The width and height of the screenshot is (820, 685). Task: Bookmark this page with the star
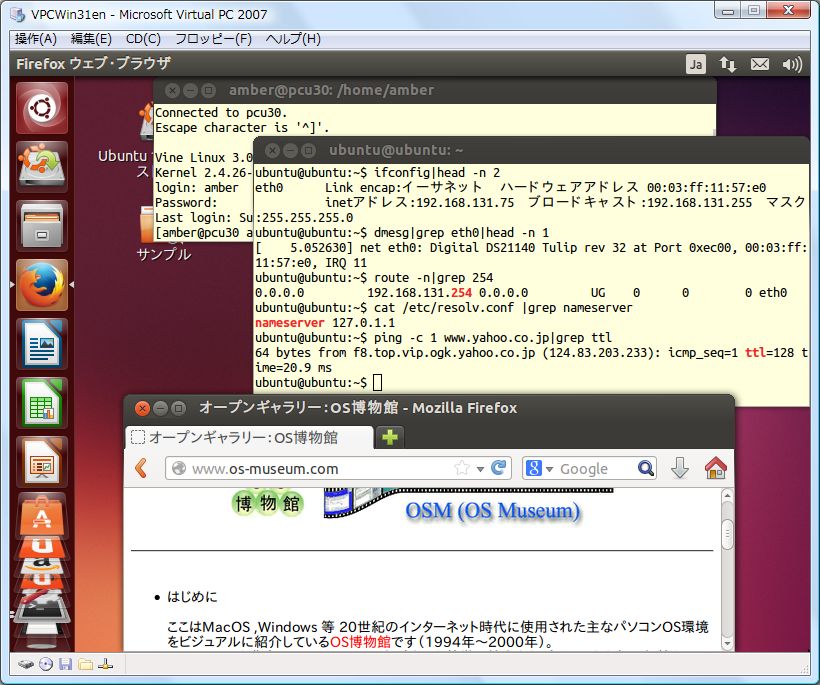(x=462, y=468)
